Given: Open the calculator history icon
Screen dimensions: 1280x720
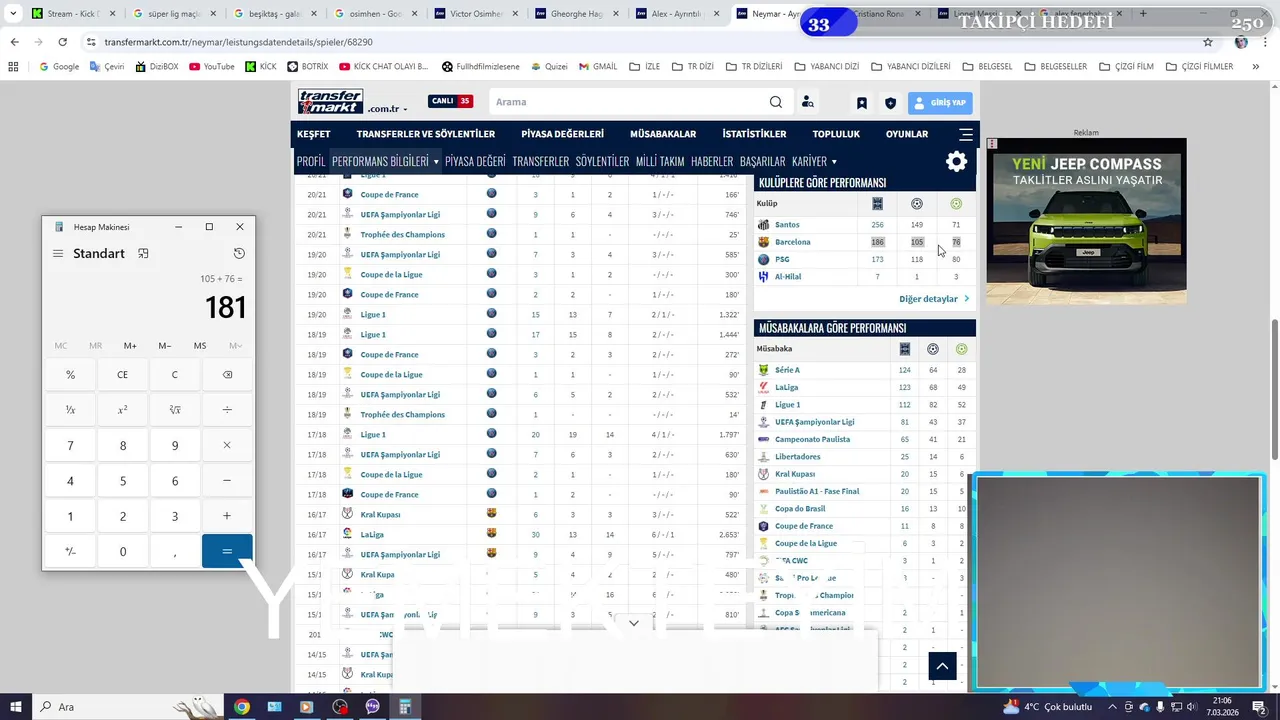Looking at the screenshot, I should (x=239, y=254).
